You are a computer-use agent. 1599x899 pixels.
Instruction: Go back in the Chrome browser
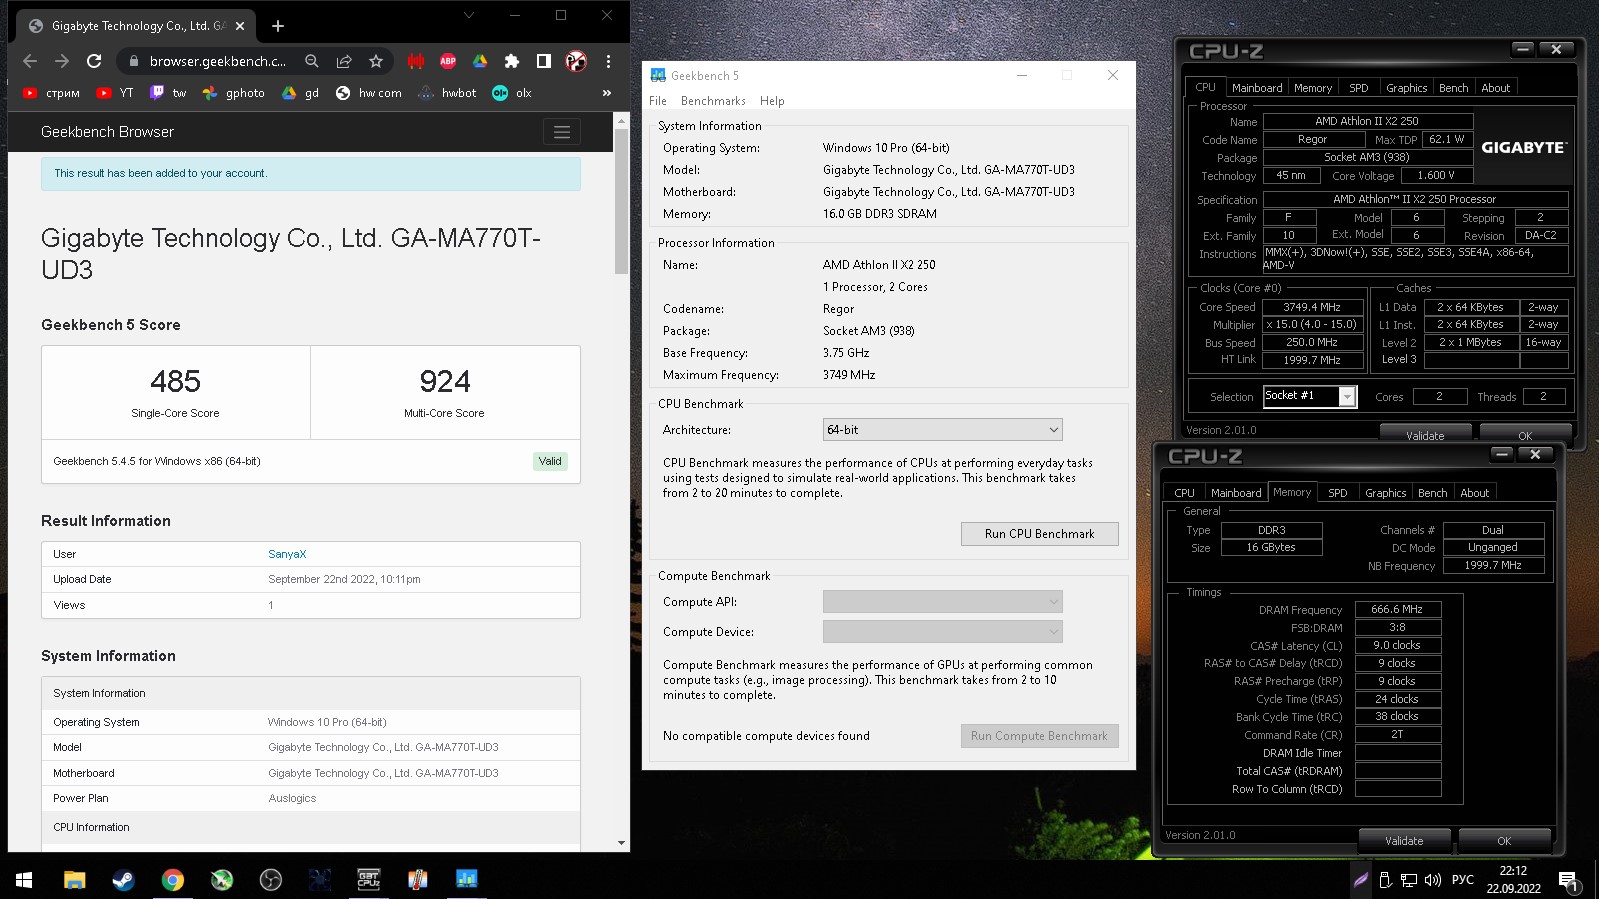30,61
